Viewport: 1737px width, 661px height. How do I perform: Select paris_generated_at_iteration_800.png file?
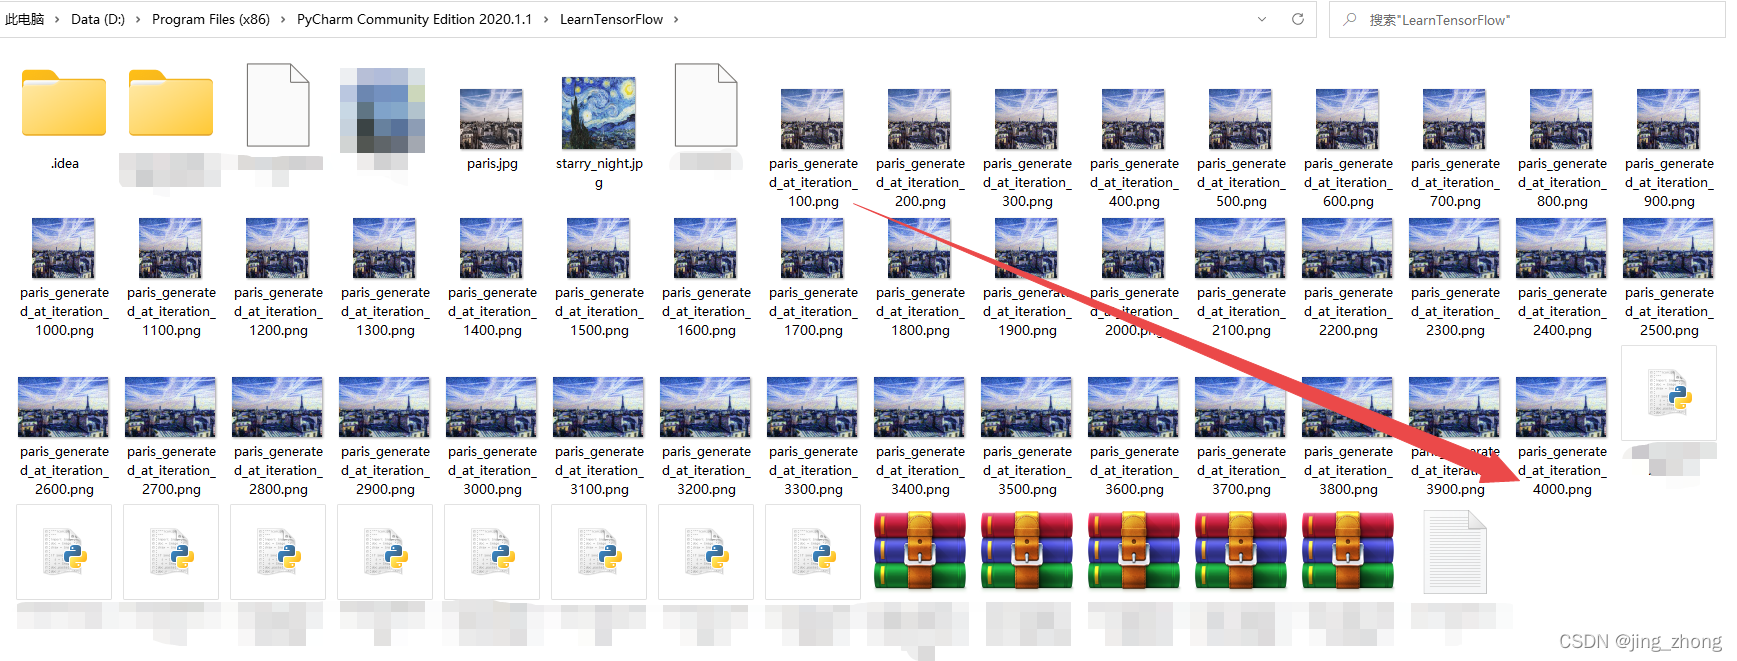click(x=1562, y=148)
